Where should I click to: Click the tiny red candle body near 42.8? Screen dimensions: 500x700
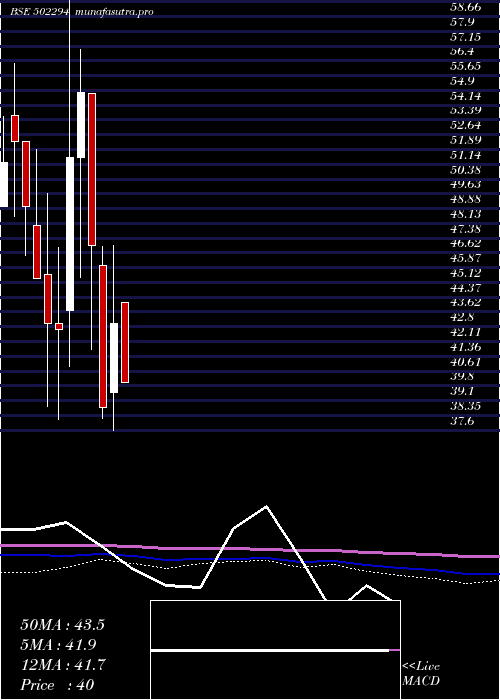pos(59,326)
